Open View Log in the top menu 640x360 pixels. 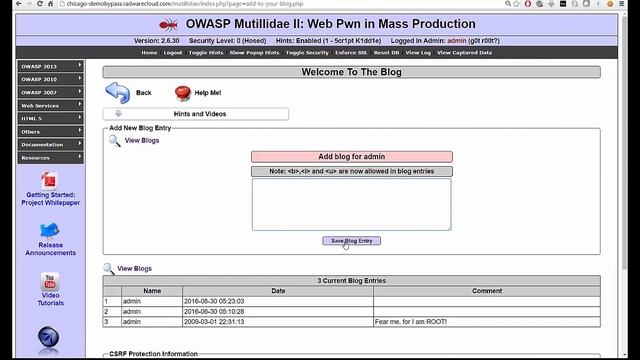tap(418, 53)
